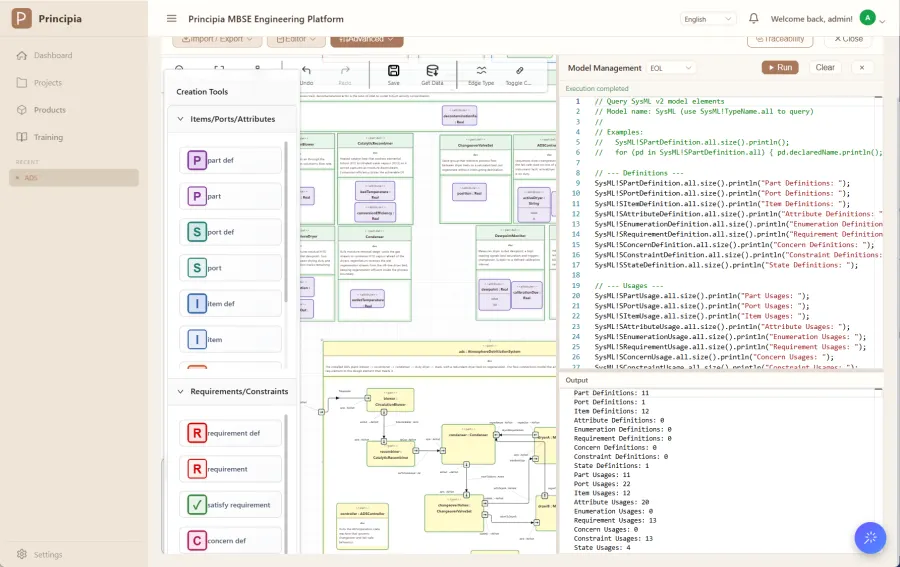Click the Edge Type icon

tap(481, 71)
